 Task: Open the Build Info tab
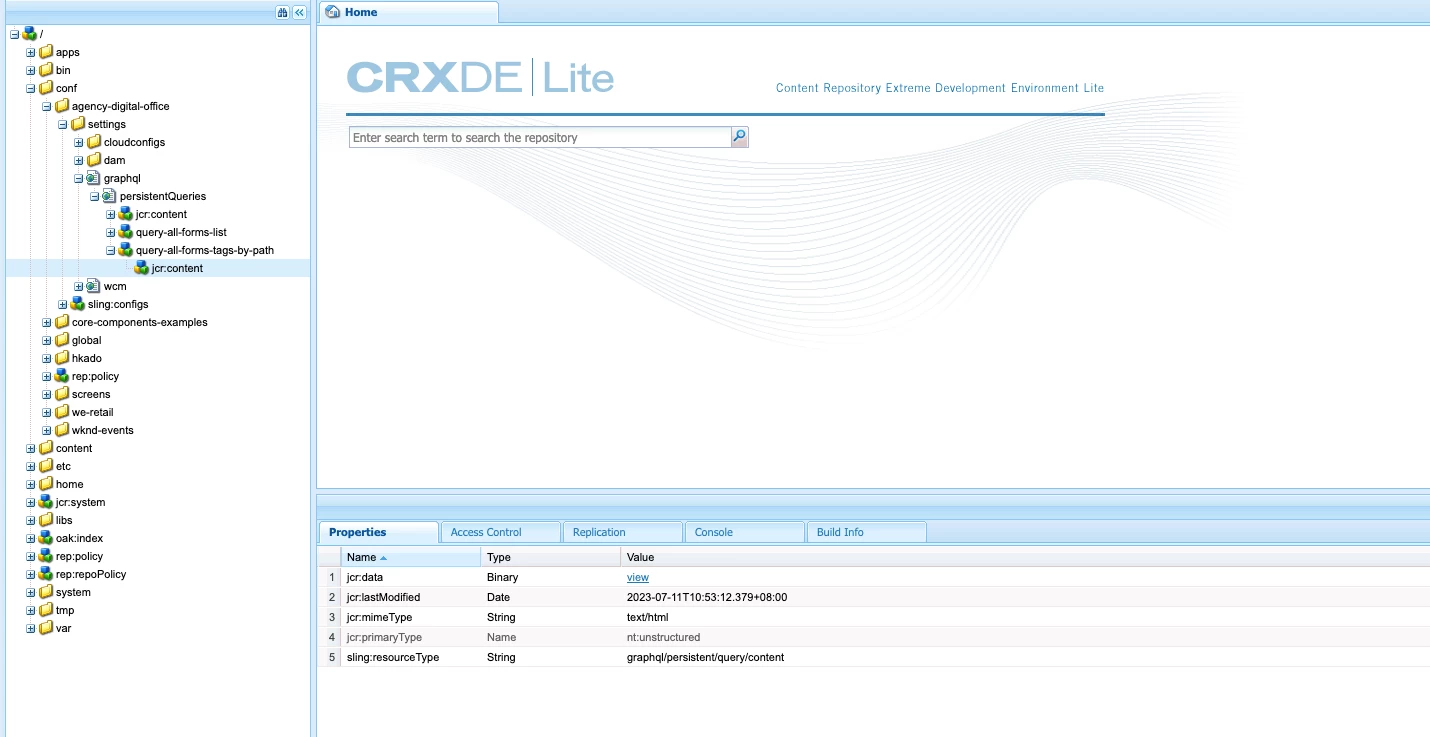(866, 532)
